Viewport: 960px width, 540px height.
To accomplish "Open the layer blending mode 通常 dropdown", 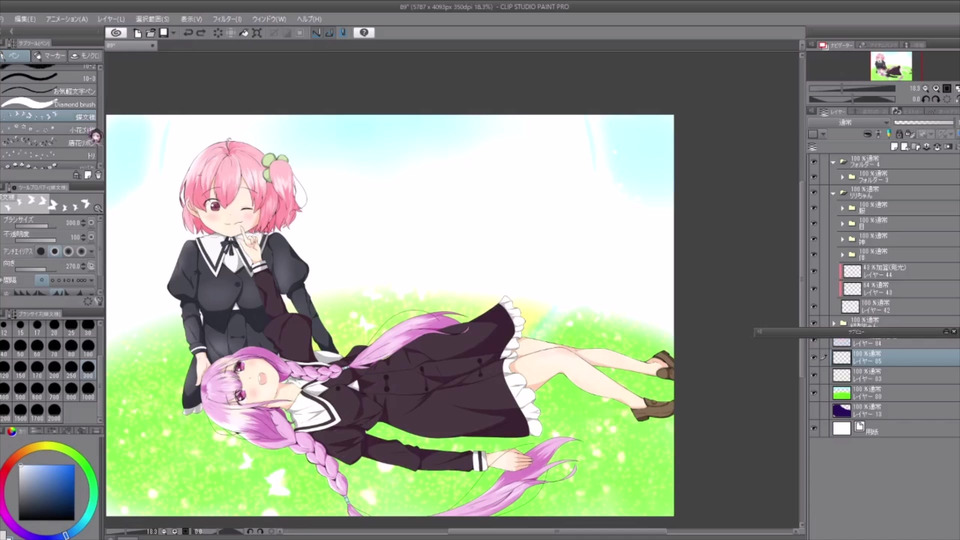I will (846, 122).
